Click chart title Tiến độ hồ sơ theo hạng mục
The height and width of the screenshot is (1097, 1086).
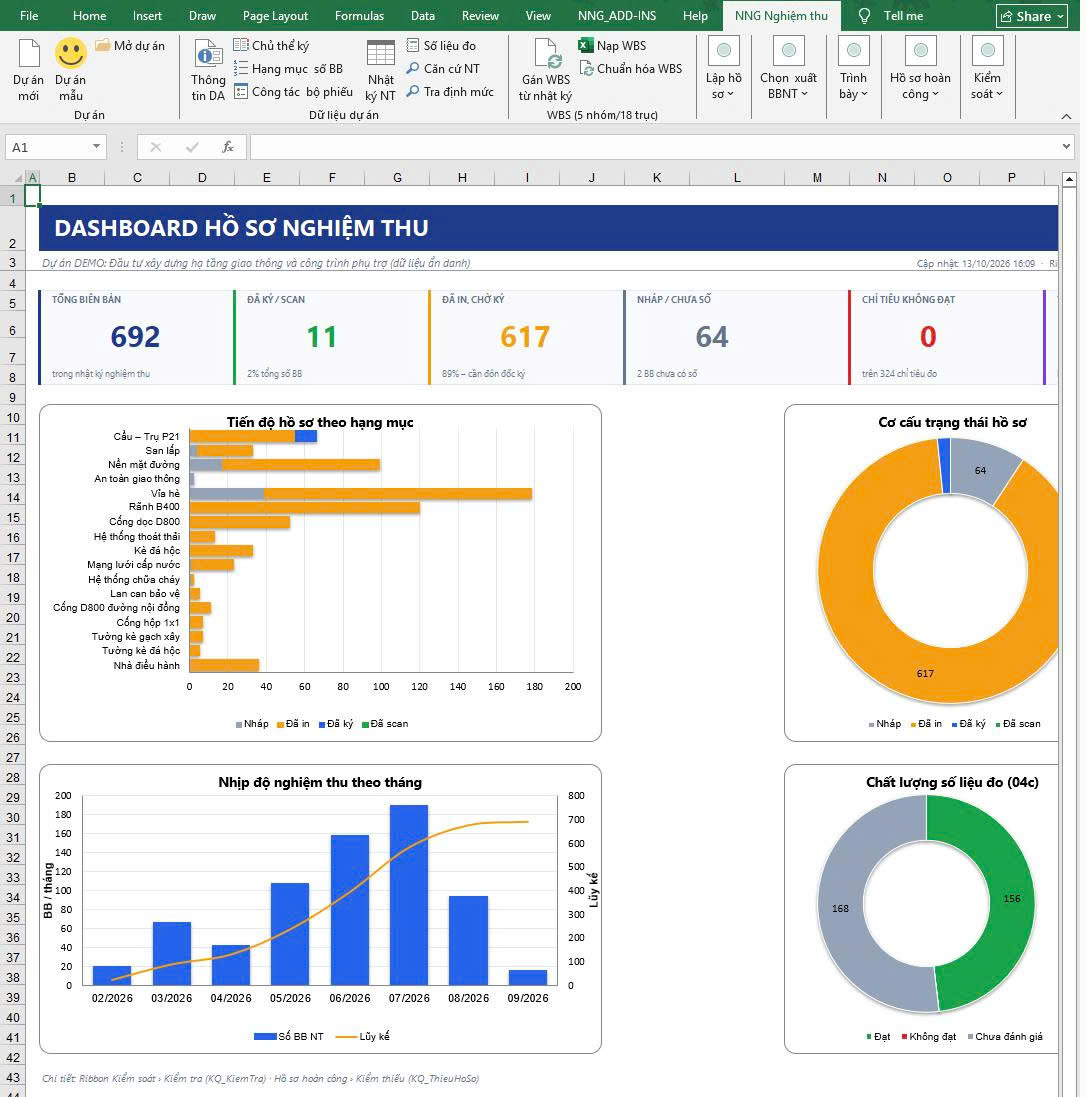pyautogui.click(x=320, y=422)
